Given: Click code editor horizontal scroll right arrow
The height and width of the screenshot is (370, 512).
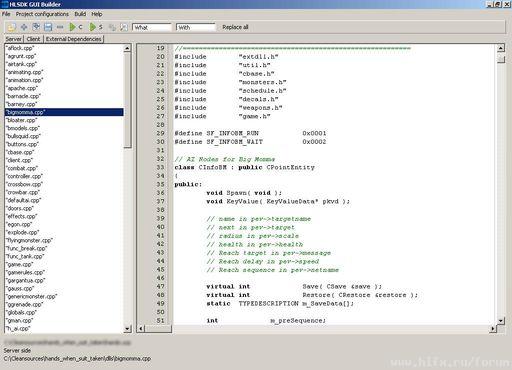Looking at the screenshot, I should tap(493, 329).
